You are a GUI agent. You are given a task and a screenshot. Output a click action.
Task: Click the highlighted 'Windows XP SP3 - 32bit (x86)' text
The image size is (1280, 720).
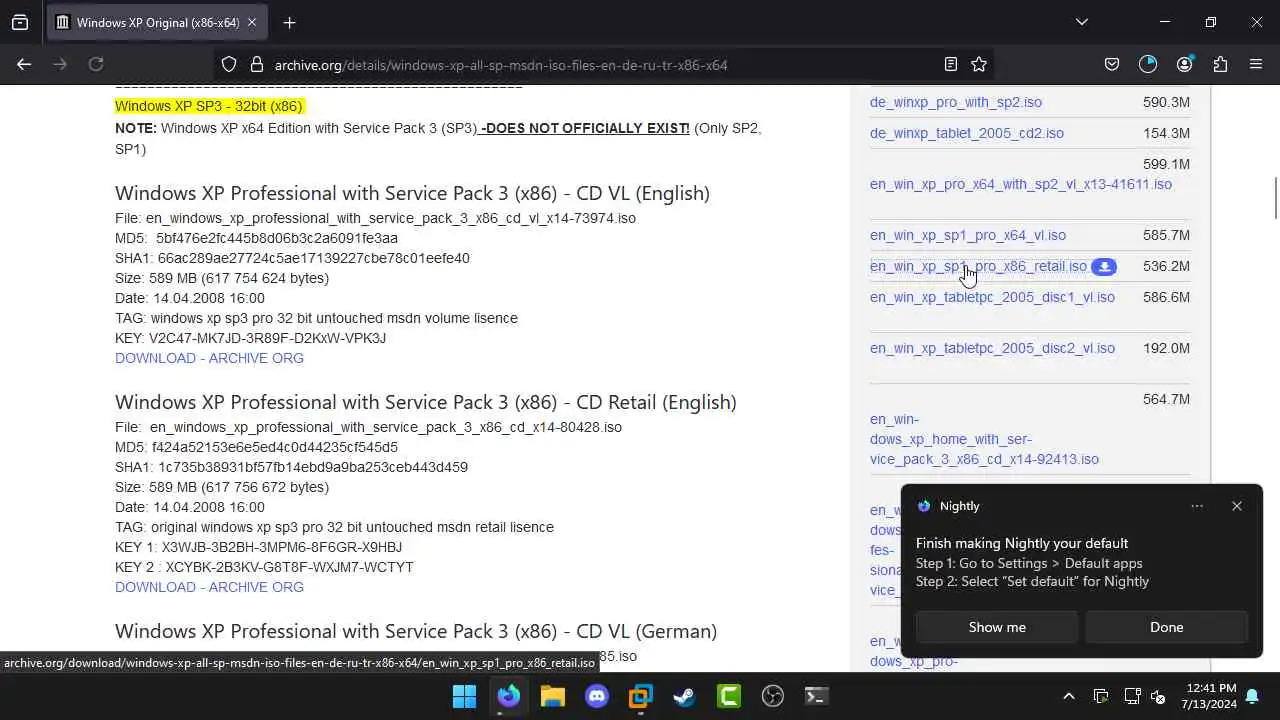209,106
